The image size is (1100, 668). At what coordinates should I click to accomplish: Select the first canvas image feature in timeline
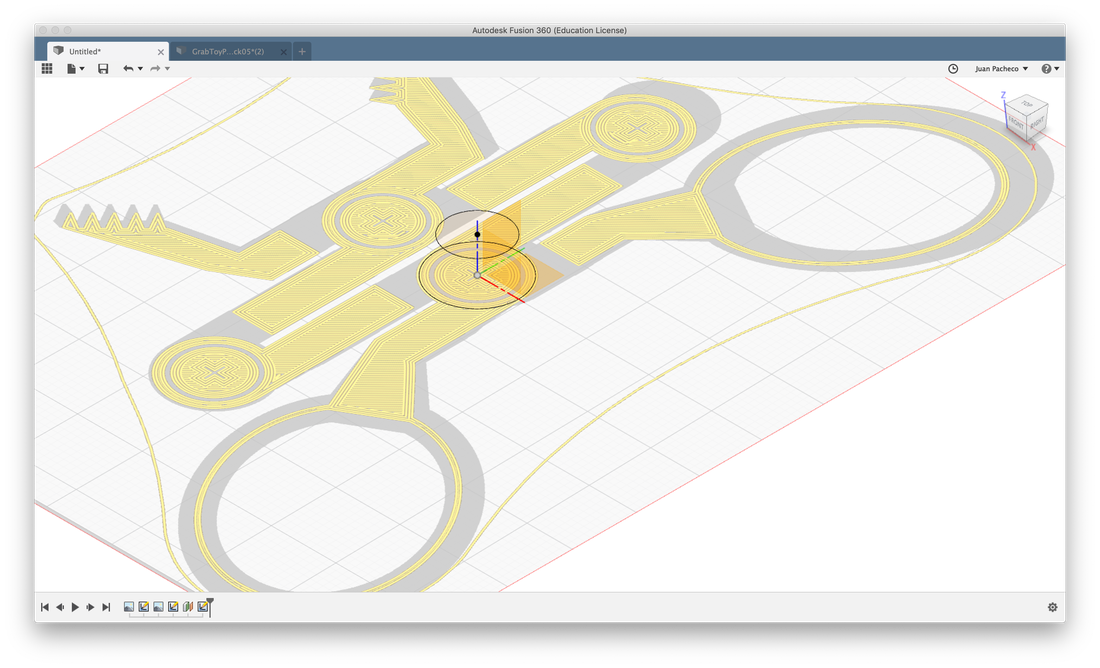pyautogui.click(x=129, y=607)
